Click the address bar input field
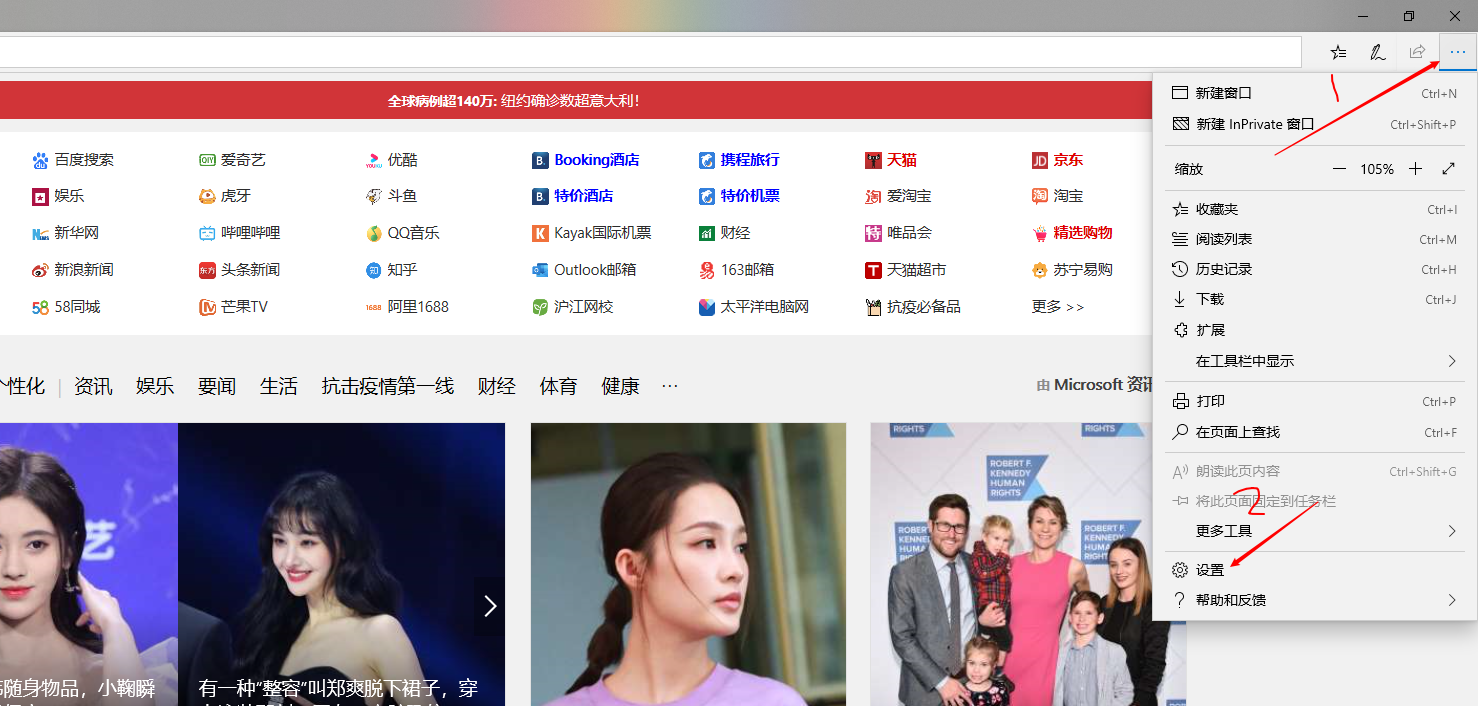Viewport: 1478px width, 706px height. click(650, 52)
